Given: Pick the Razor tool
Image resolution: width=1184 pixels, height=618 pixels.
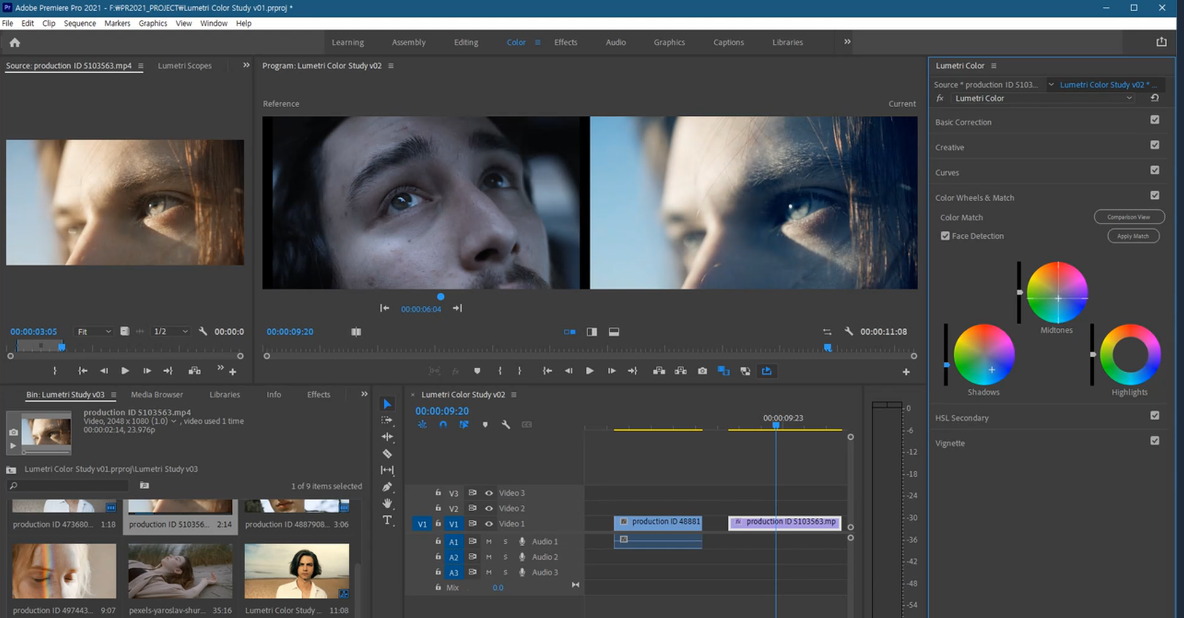Looking at the screenshot, I should 387,453.
